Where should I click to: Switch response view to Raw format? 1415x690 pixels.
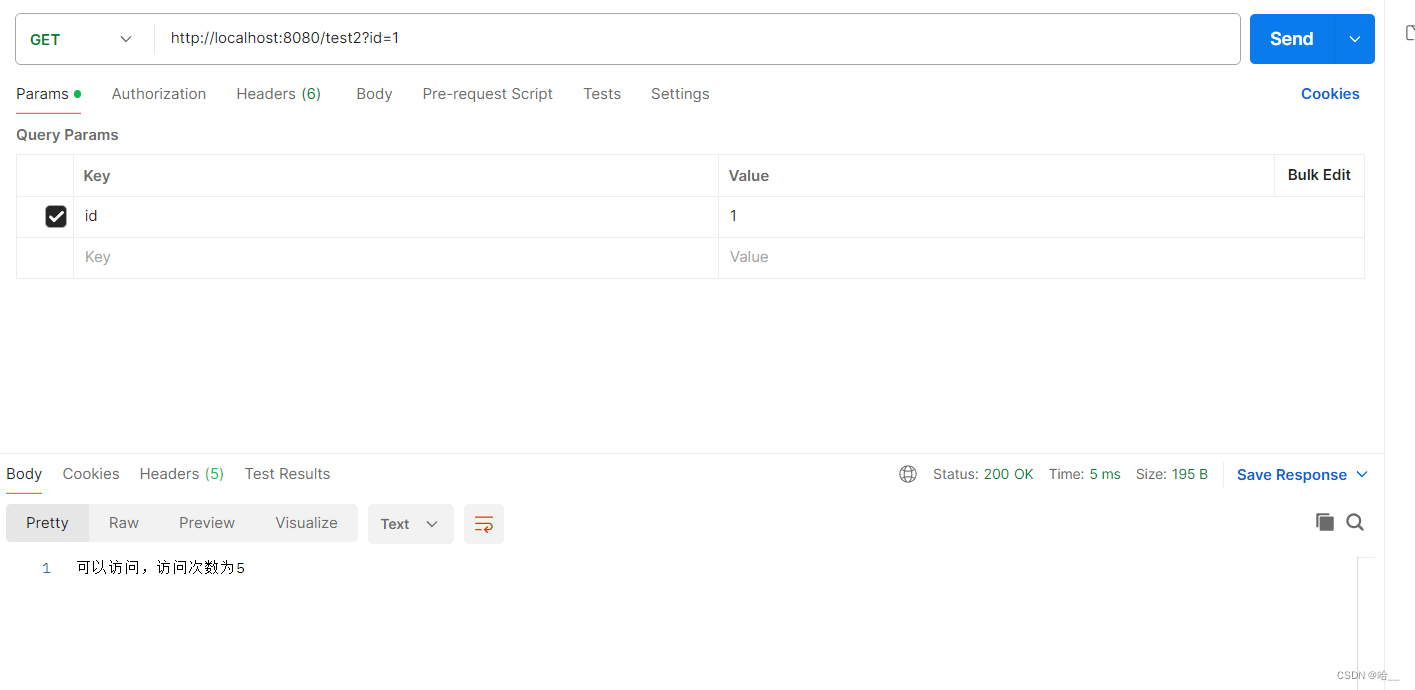[x=123, y=522]
